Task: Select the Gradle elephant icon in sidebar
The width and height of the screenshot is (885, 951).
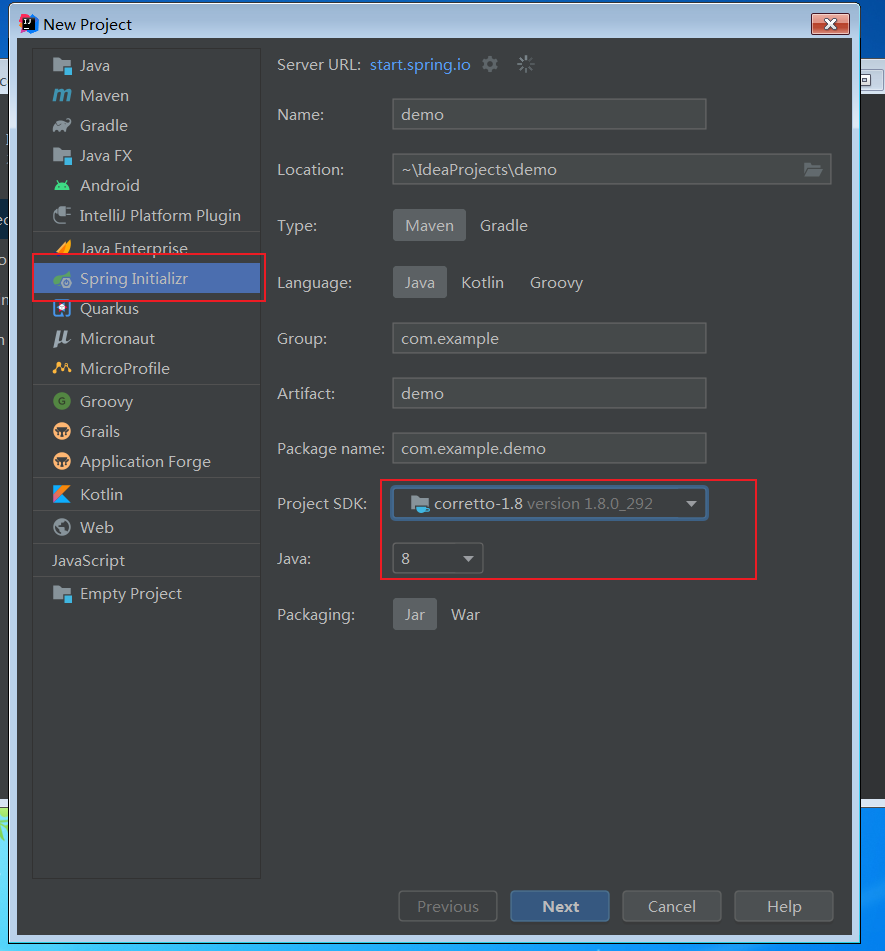Action: coord(62,126)
